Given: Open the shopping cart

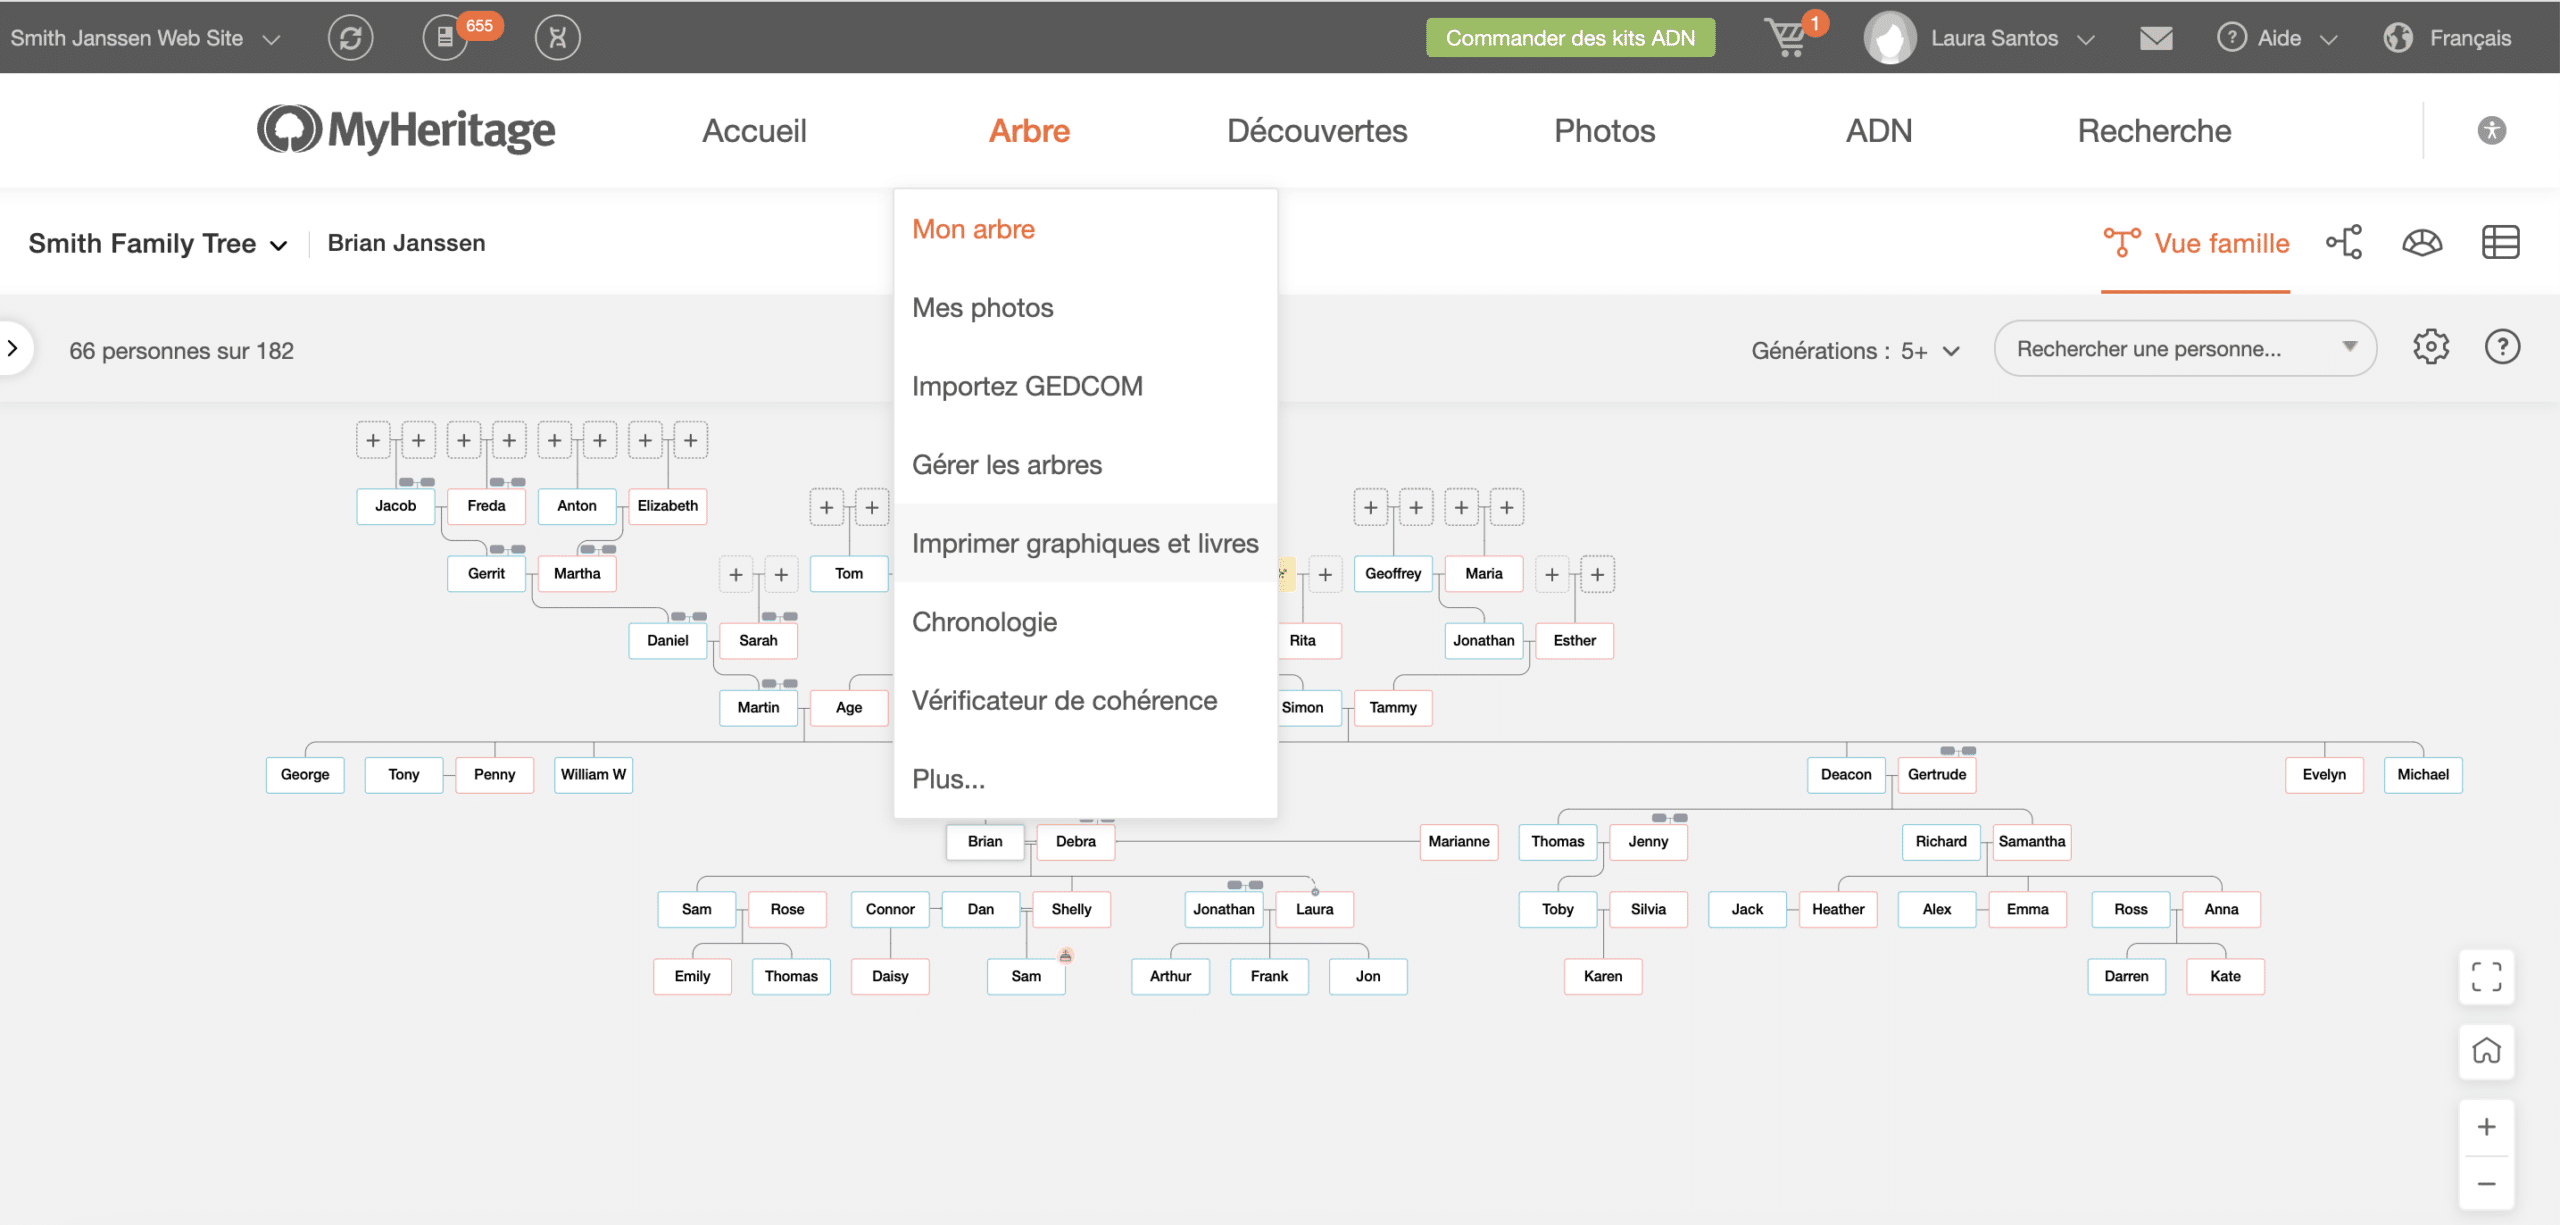Looking at the screenshot, I should point(1787,38).
